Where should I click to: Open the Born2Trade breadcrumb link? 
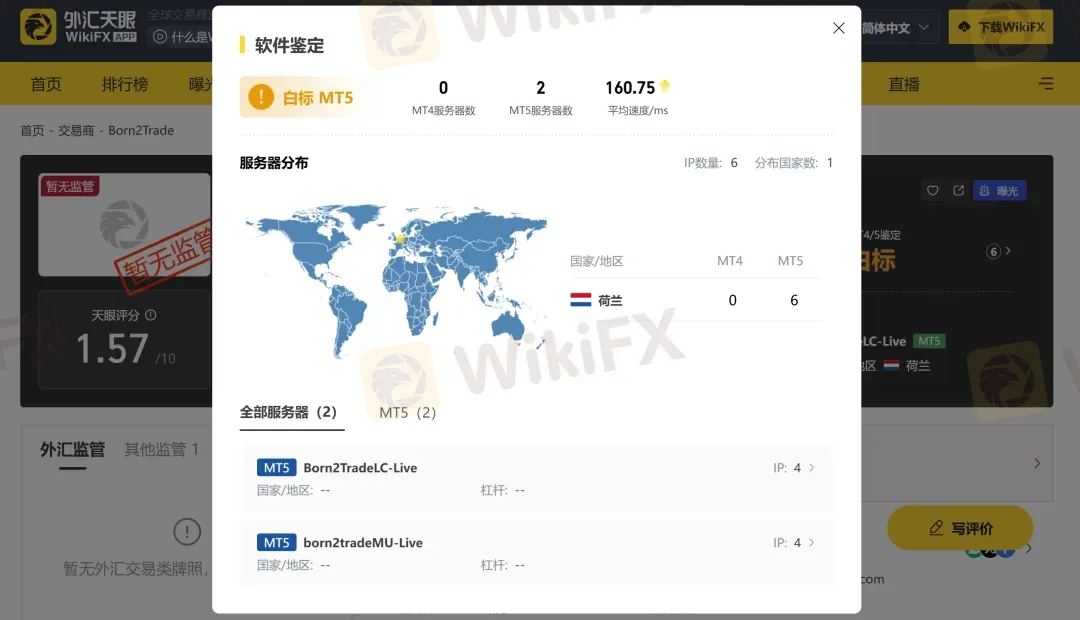pyautogui.click(x=142, y=130)
